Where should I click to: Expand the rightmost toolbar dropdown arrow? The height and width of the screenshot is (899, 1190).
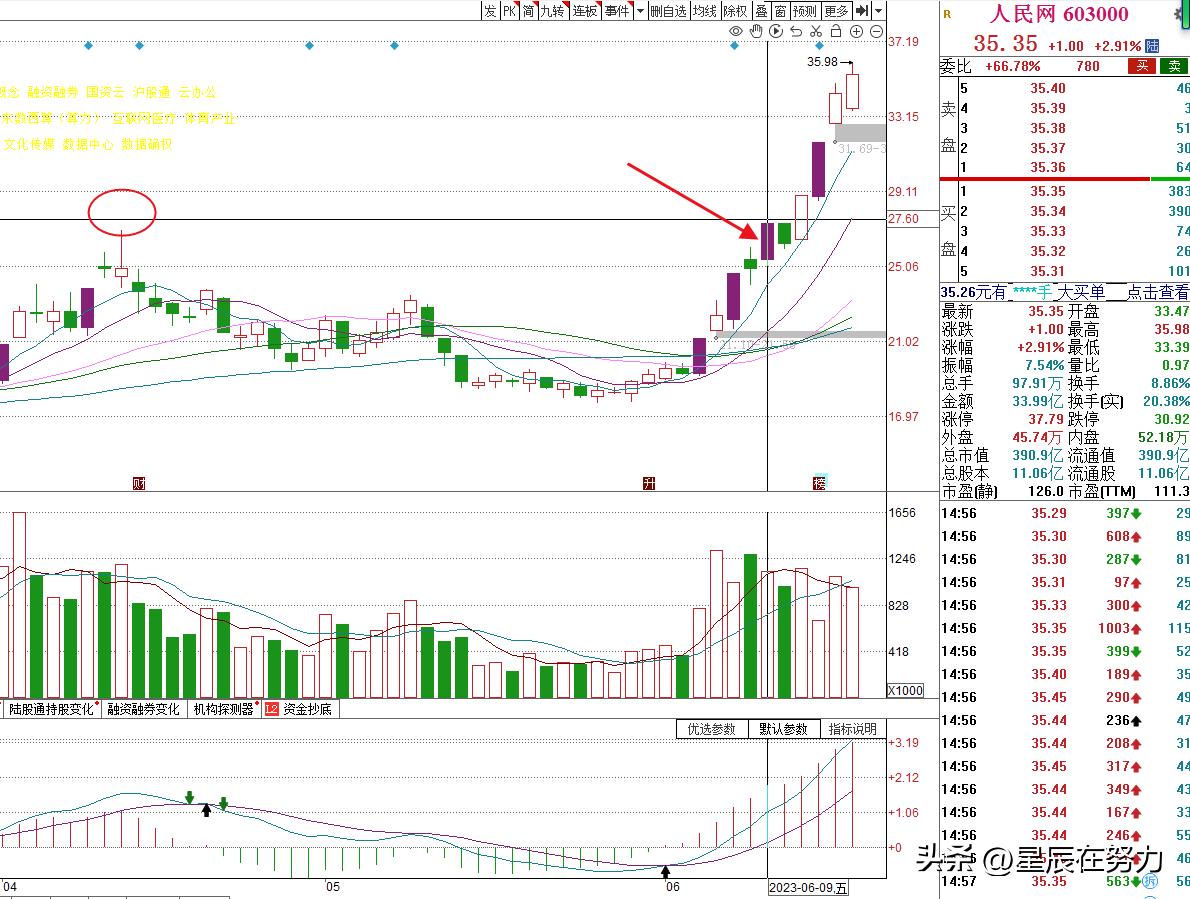pos(879,11)
